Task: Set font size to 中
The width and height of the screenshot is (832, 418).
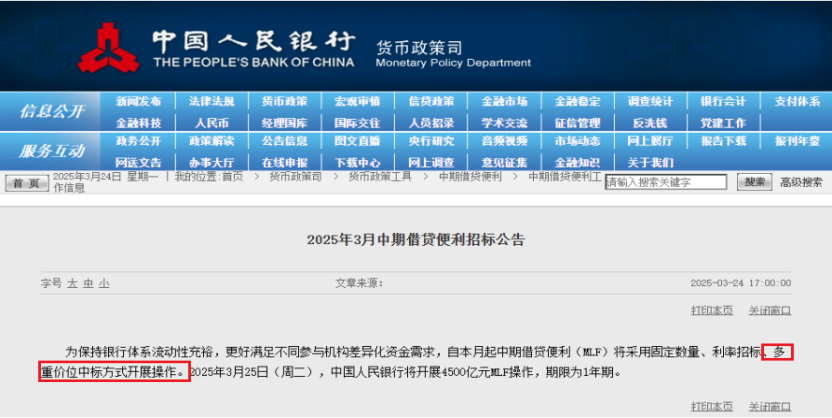Action: (88, 283)
